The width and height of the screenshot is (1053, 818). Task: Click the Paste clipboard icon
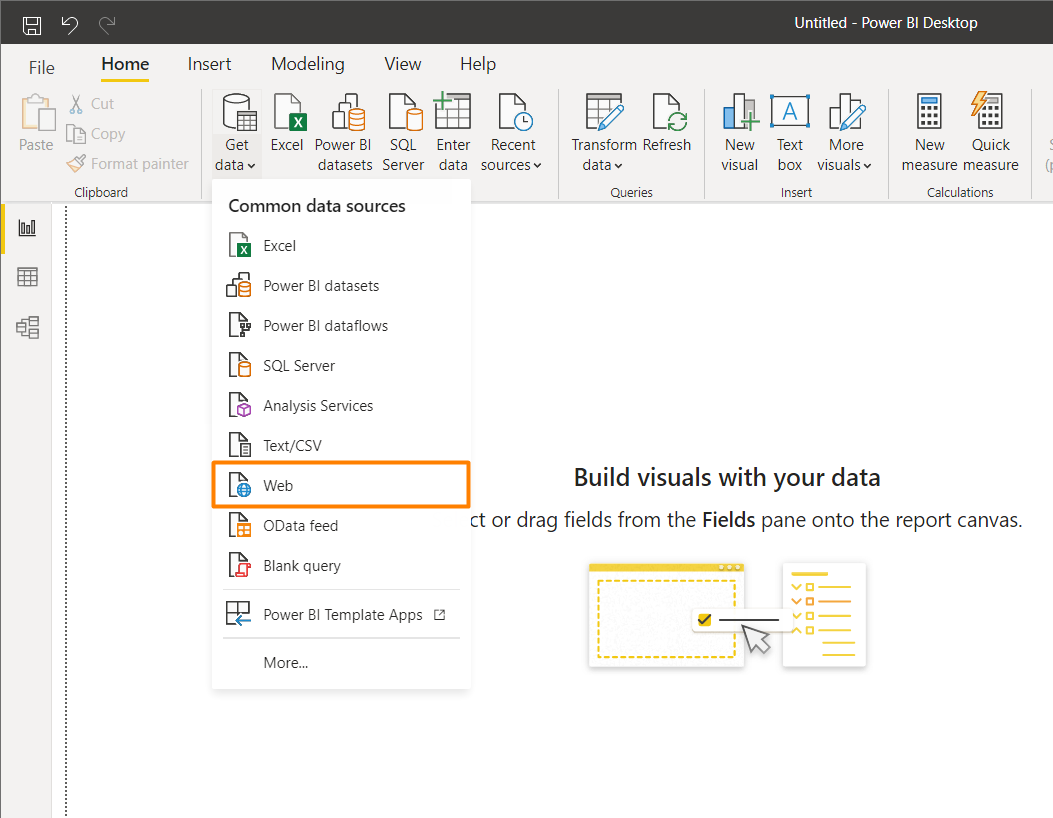[38, 113]
